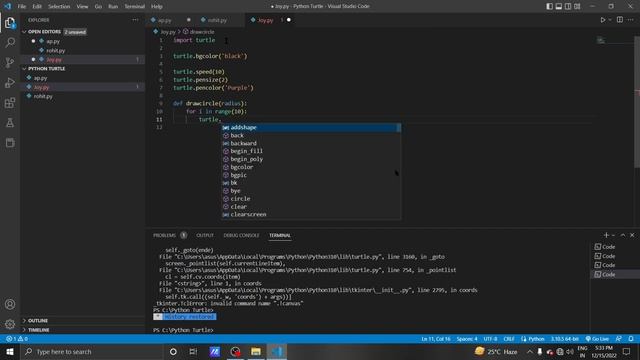The image size is (640, 360).
Task: Open the Run and Debug view
Action: 10,82
